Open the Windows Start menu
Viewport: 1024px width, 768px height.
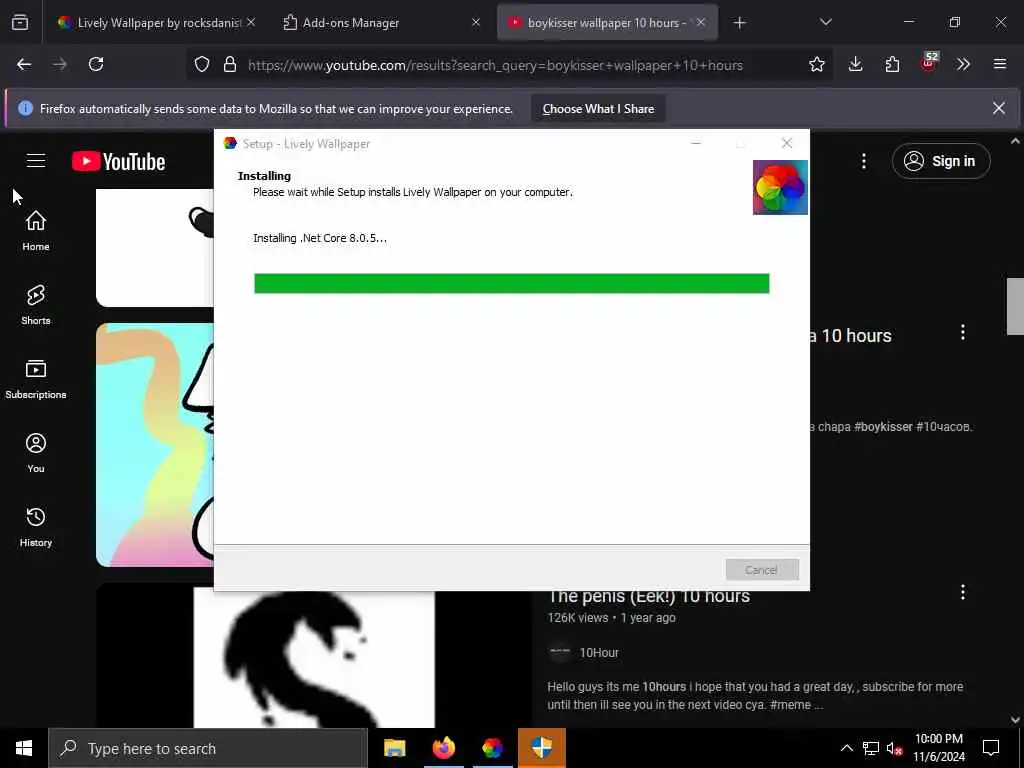pos(24,748)
